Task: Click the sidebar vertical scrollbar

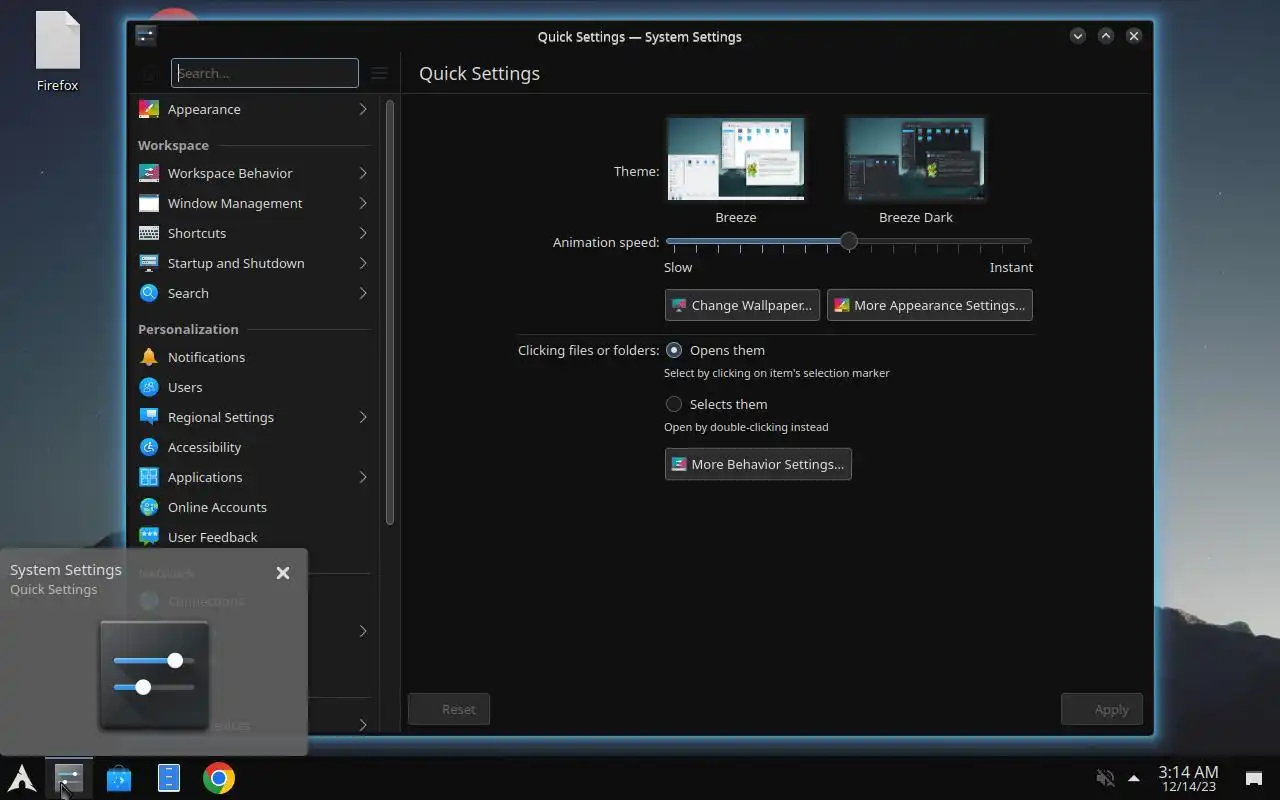Action: 389,312
